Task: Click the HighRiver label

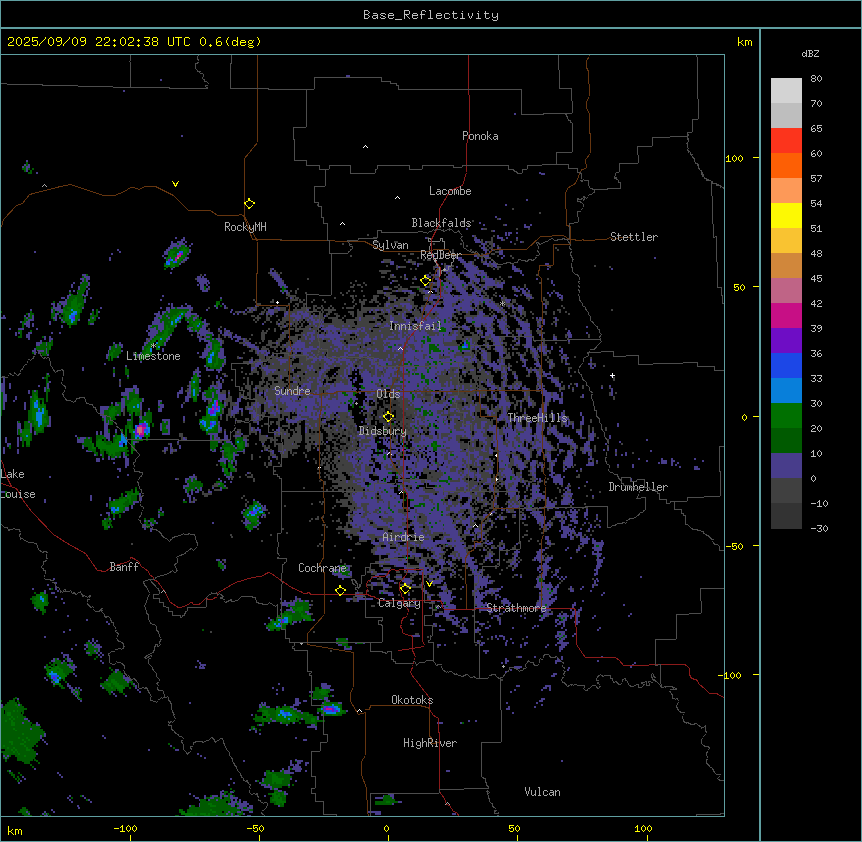Action: [430, 743]
